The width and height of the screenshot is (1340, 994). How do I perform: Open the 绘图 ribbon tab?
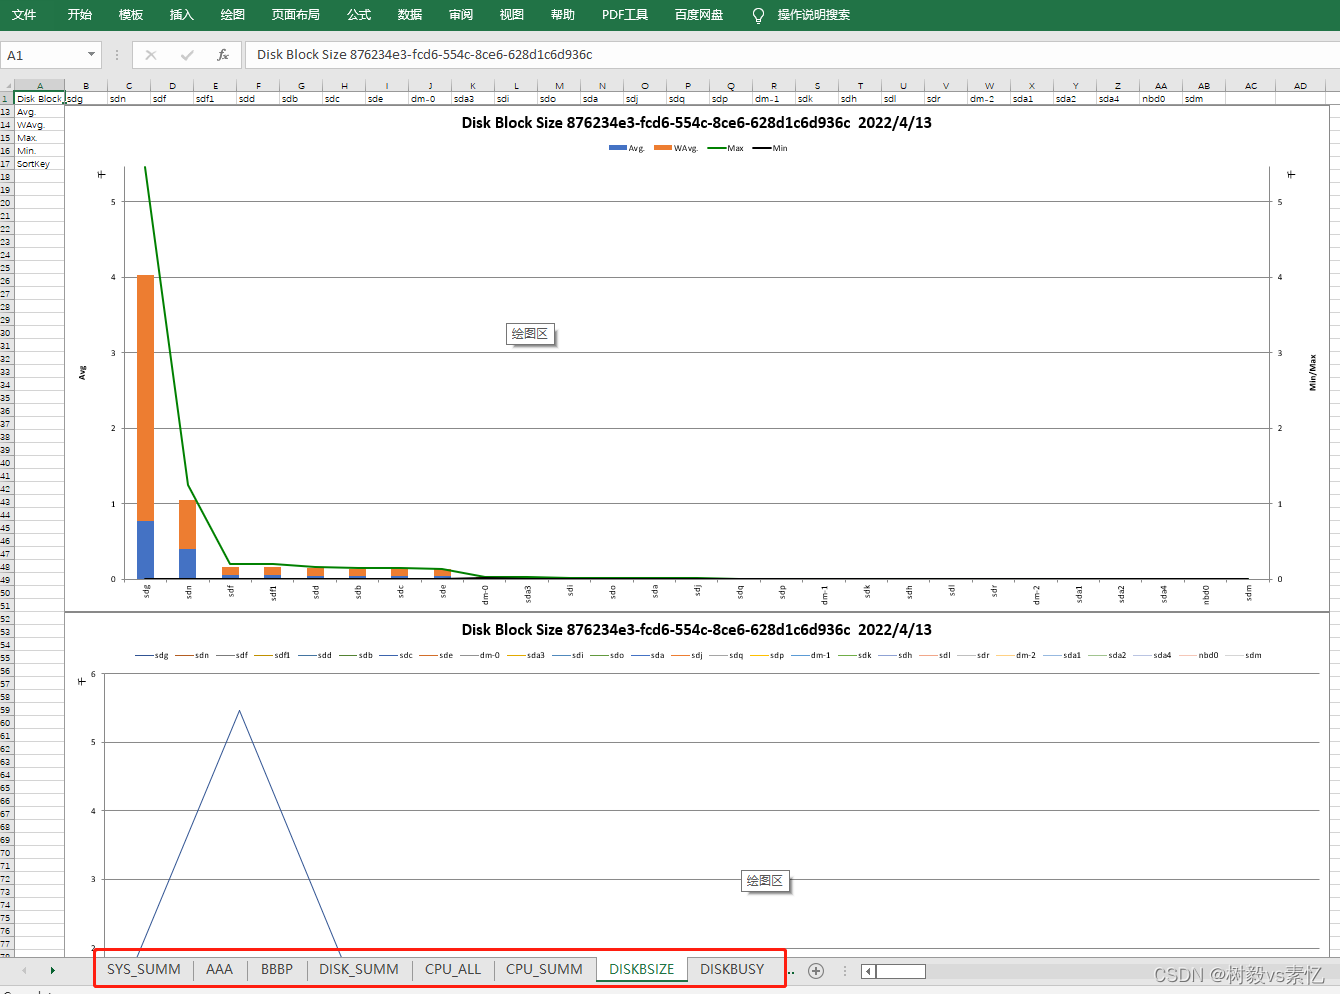pyautogui.click(x=233, y=15)
